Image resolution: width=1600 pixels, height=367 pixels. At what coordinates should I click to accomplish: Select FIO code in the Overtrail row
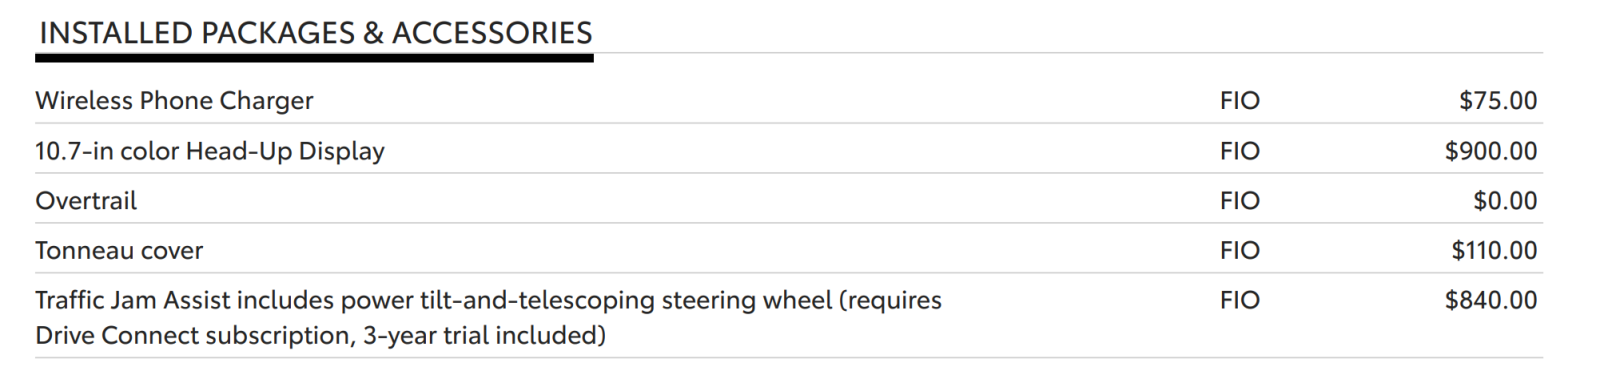click(x=1240, y=200)
